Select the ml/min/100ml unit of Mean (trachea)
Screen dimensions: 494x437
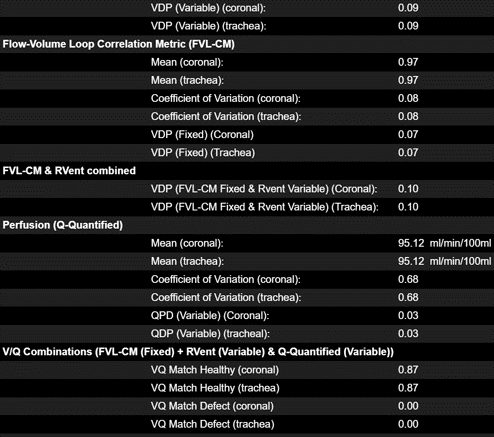(x=460, y=261)
